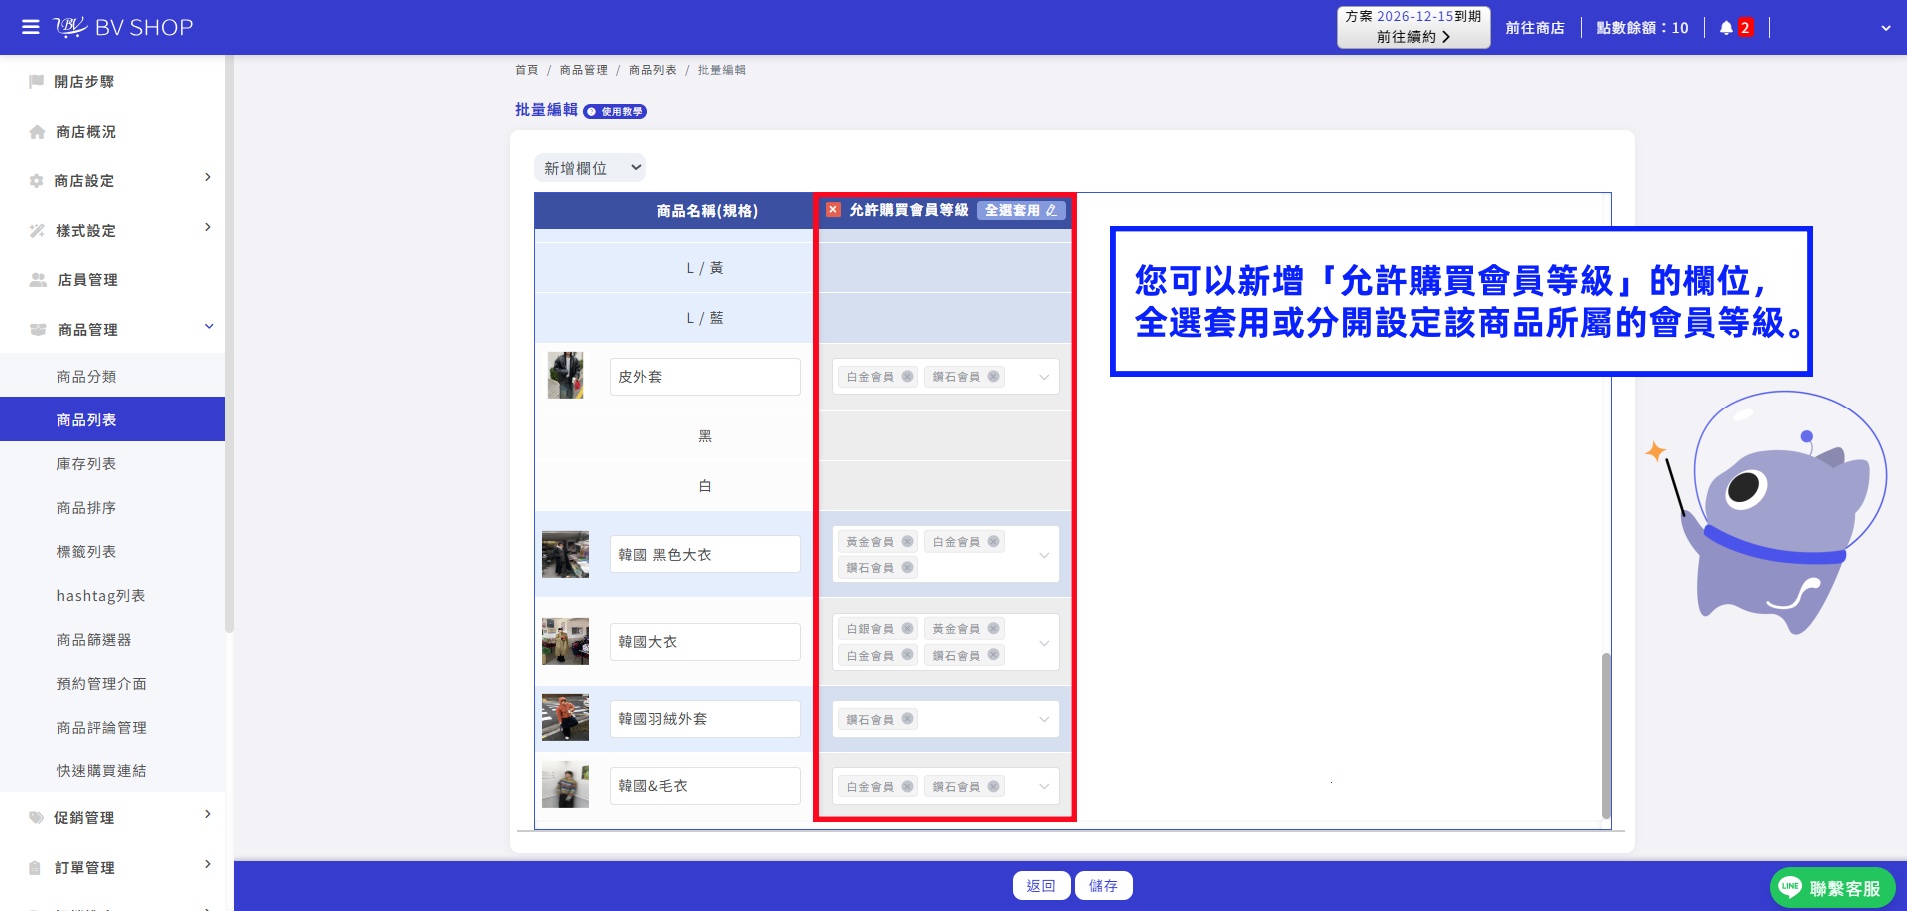The width and height of the screenshot is (1907, 911).
Task: Remove 鑽石會員 tag from 韓國 黑色大衣 row
Action: (x=907, y=567)
